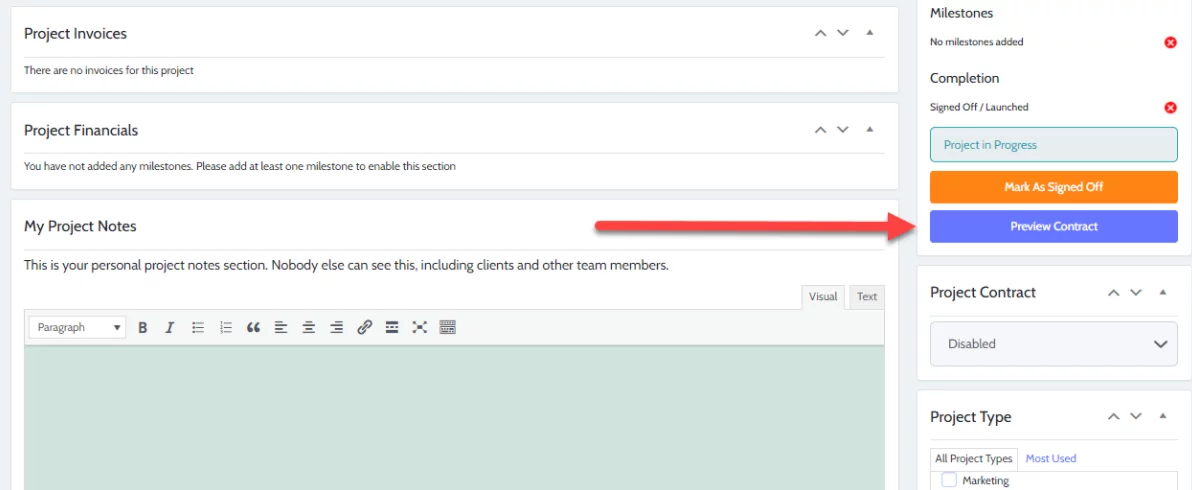Click 'No milestones added' text
The image size is (1192, 490).
(977, 43)
